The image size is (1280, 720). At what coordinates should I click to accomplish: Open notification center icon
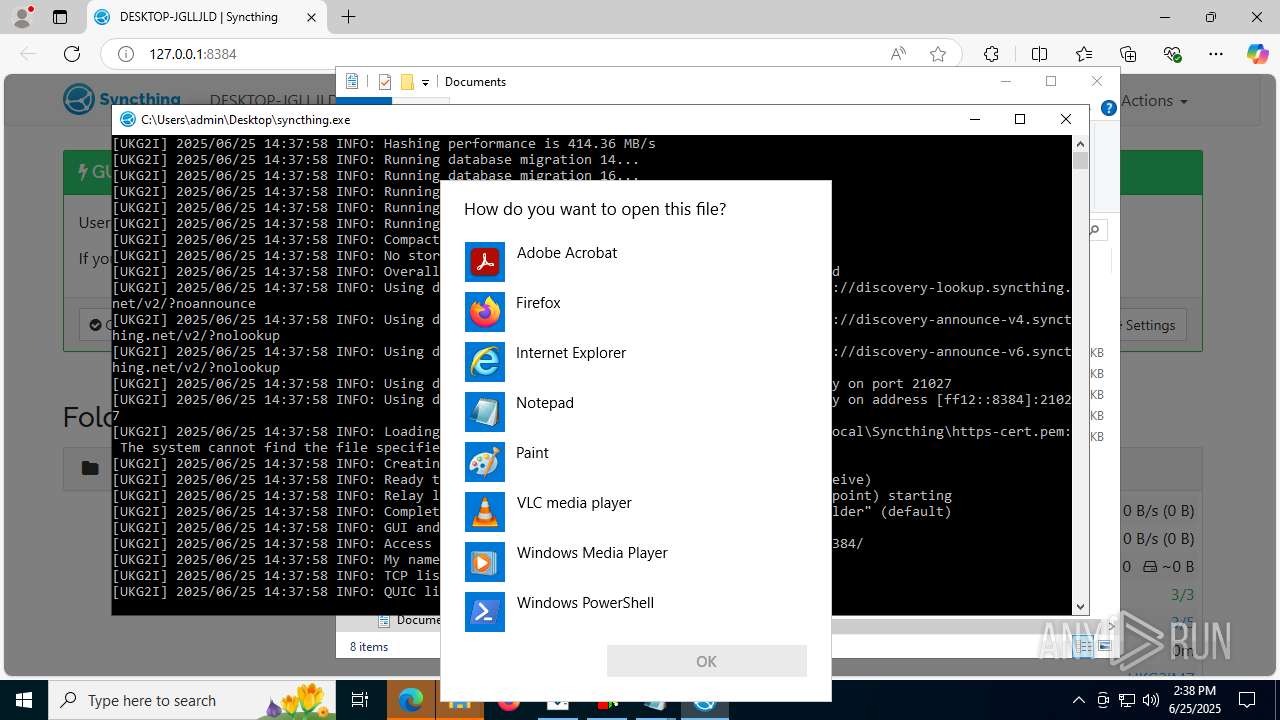click(1247, 700)
